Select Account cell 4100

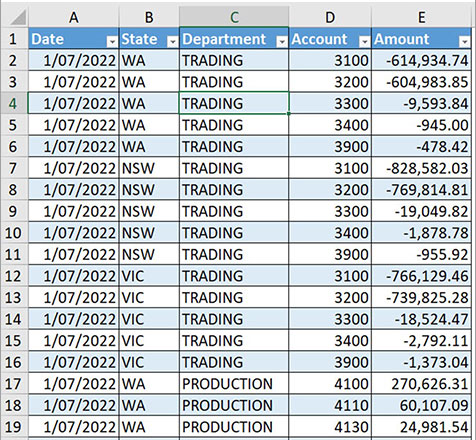click(x=330, y=384)
